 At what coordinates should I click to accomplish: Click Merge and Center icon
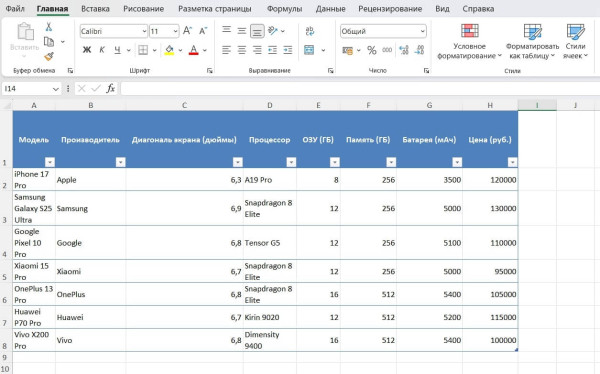309,50
